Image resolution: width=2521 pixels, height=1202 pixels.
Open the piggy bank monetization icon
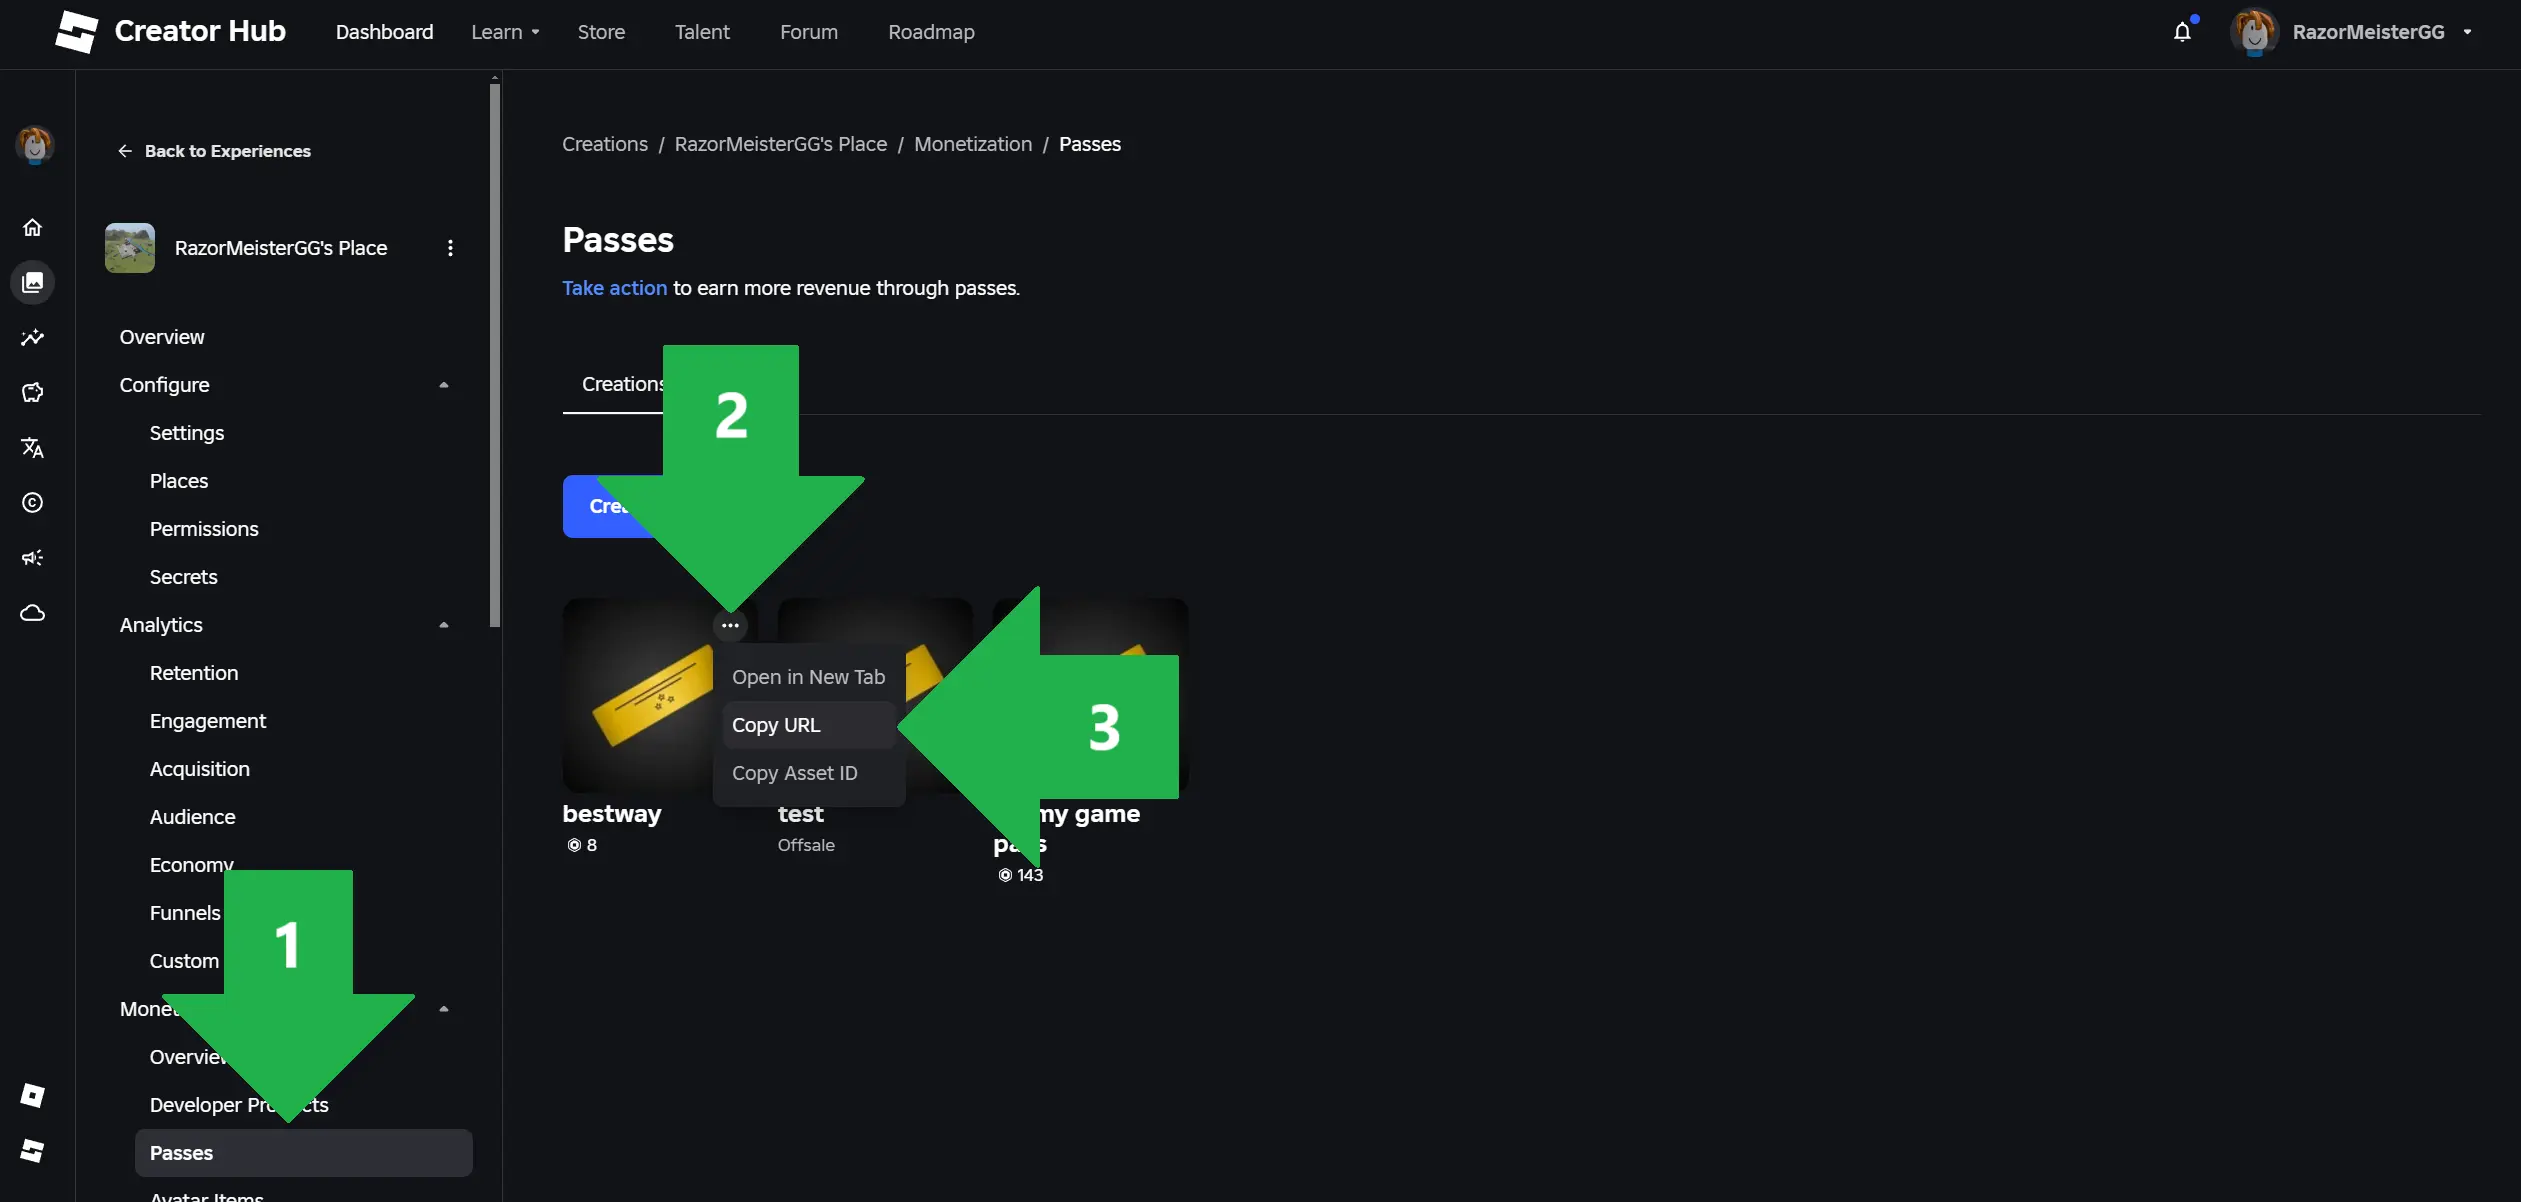pyautogui.click(x=33, y=393)
